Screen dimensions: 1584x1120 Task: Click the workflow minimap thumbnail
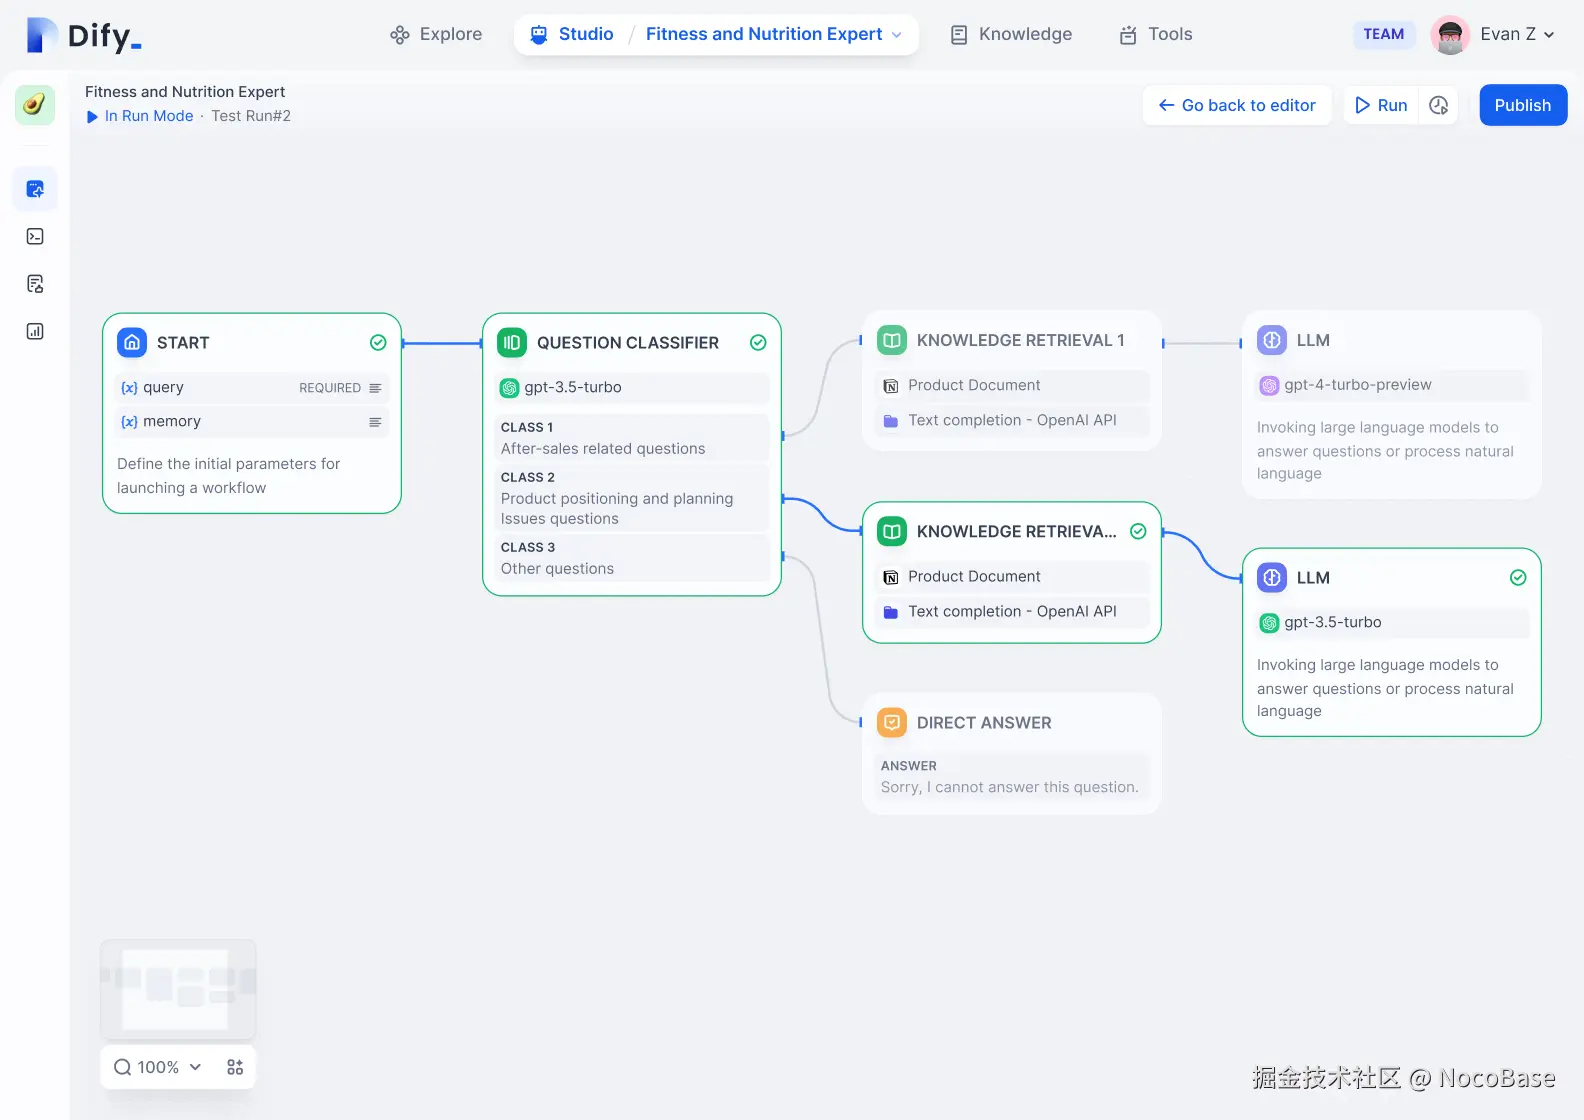pyautogui.click(x=178, y=989)
